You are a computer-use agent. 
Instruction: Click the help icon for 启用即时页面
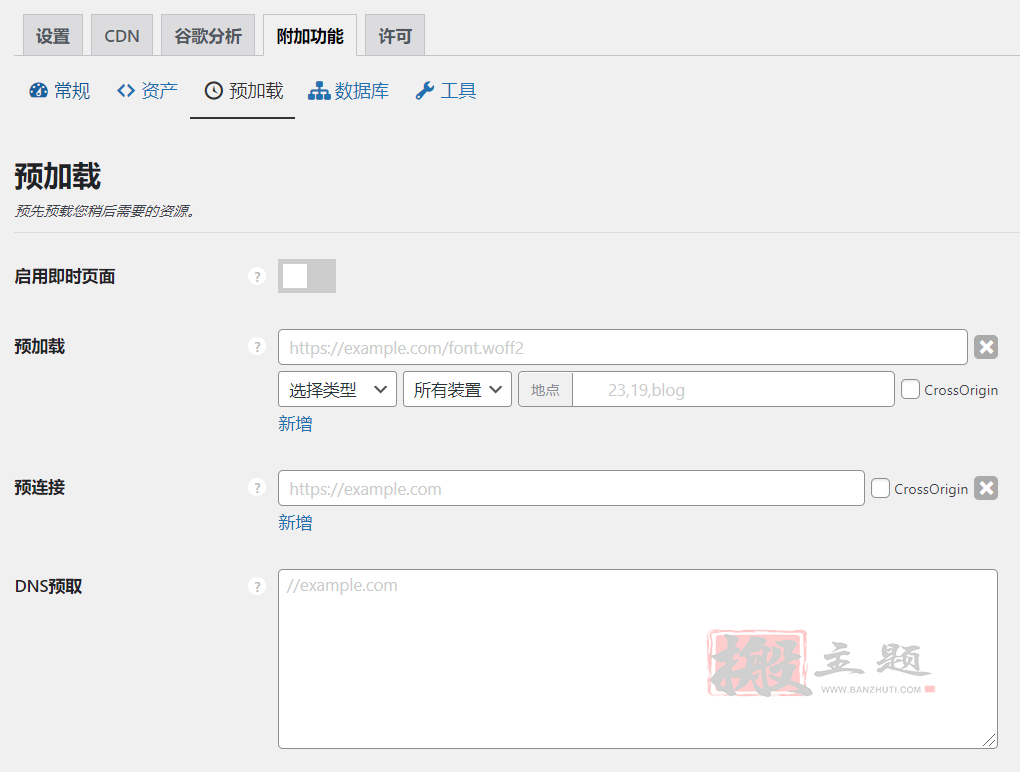pos(257,276)
